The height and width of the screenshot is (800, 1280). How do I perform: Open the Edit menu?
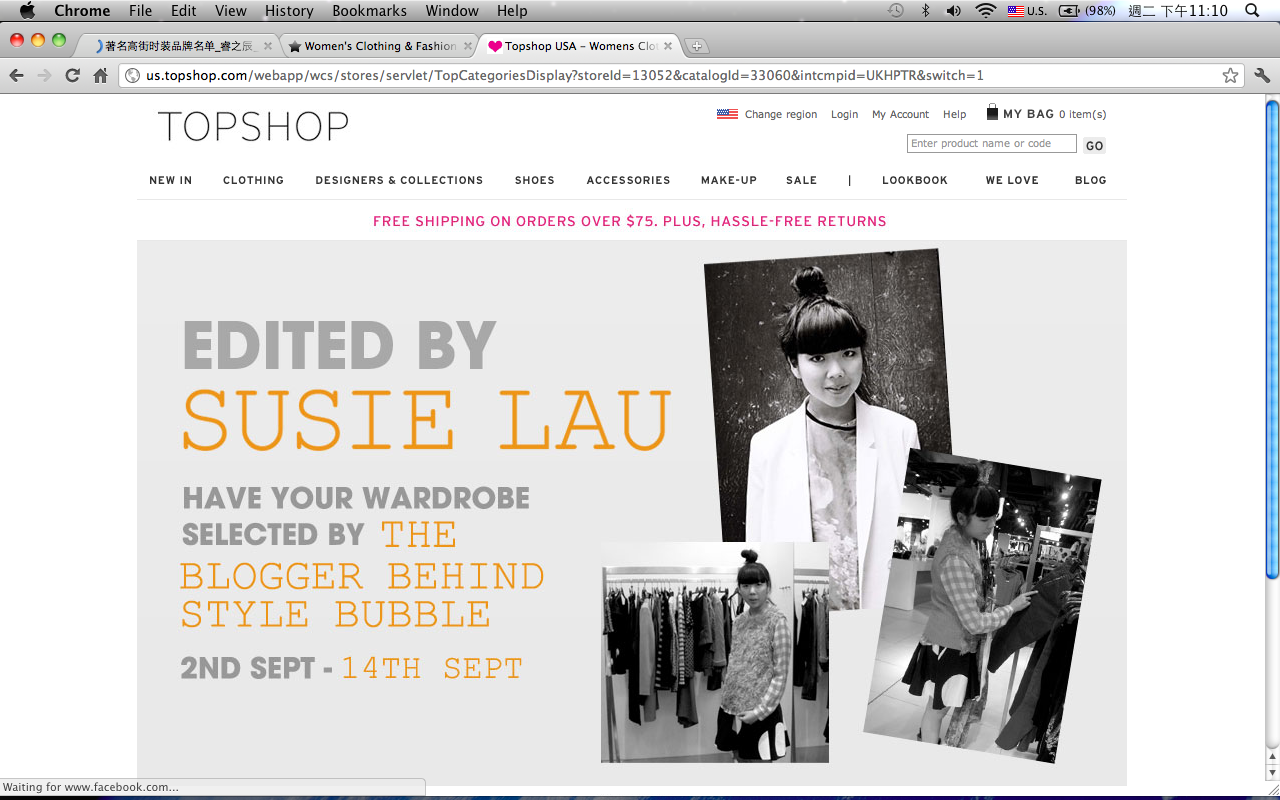(x=183, y=11)
